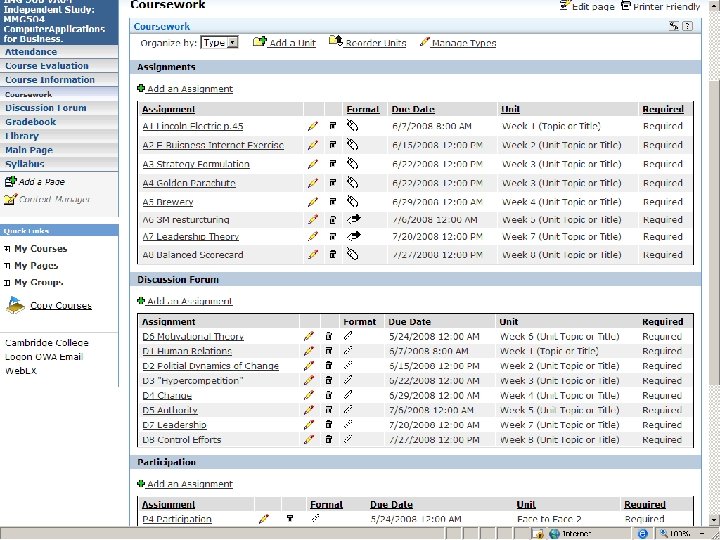Open Discussion Forum from the sidebar menu
720x540 pixels.
tap(46, 108)
